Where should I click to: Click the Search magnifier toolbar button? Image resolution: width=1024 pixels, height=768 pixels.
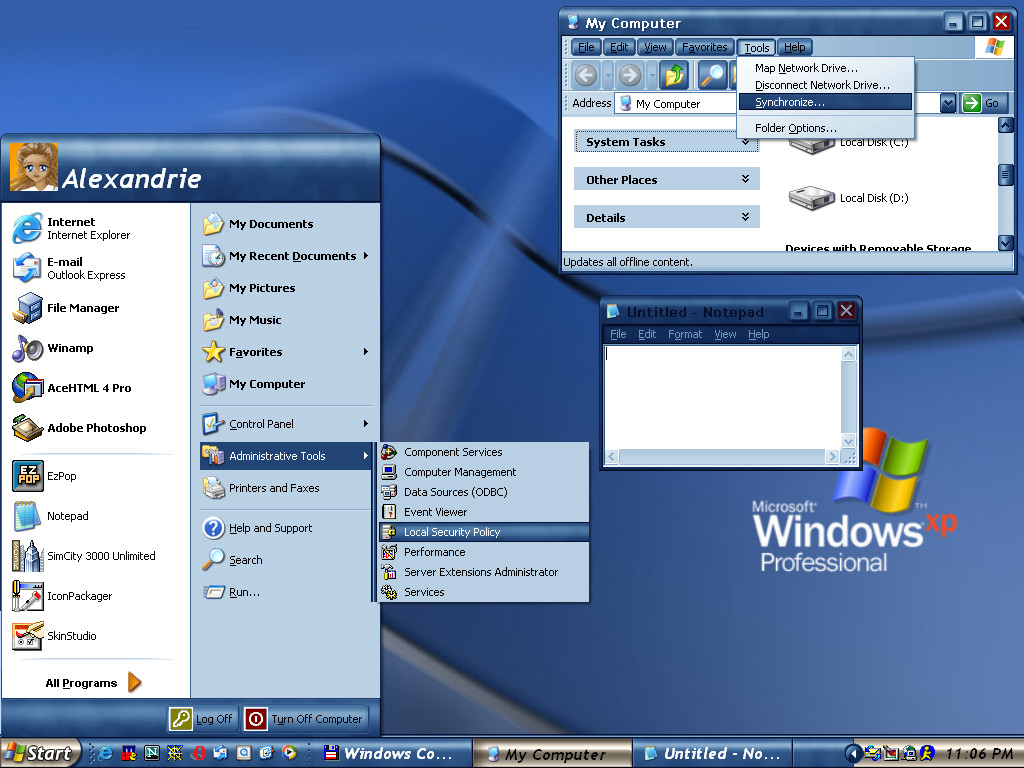(x=712, y=75)
